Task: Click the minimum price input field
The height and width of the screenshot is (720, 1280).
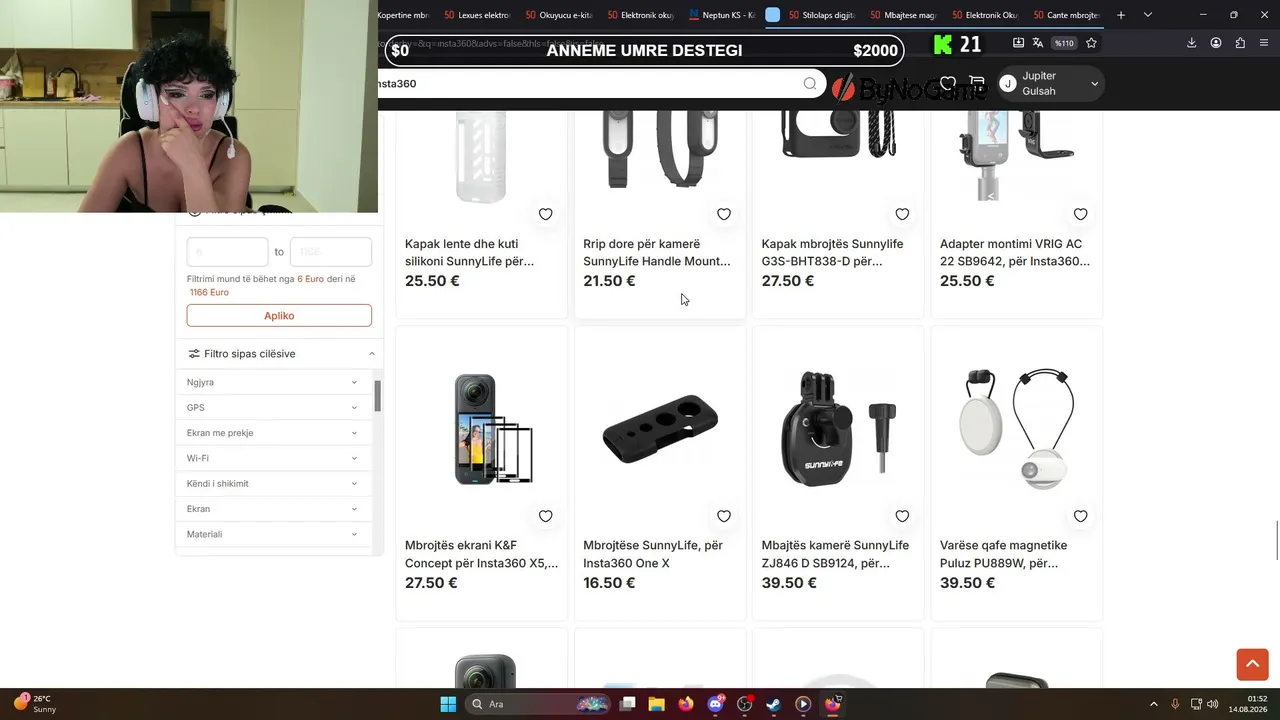Action: point(227,252)
